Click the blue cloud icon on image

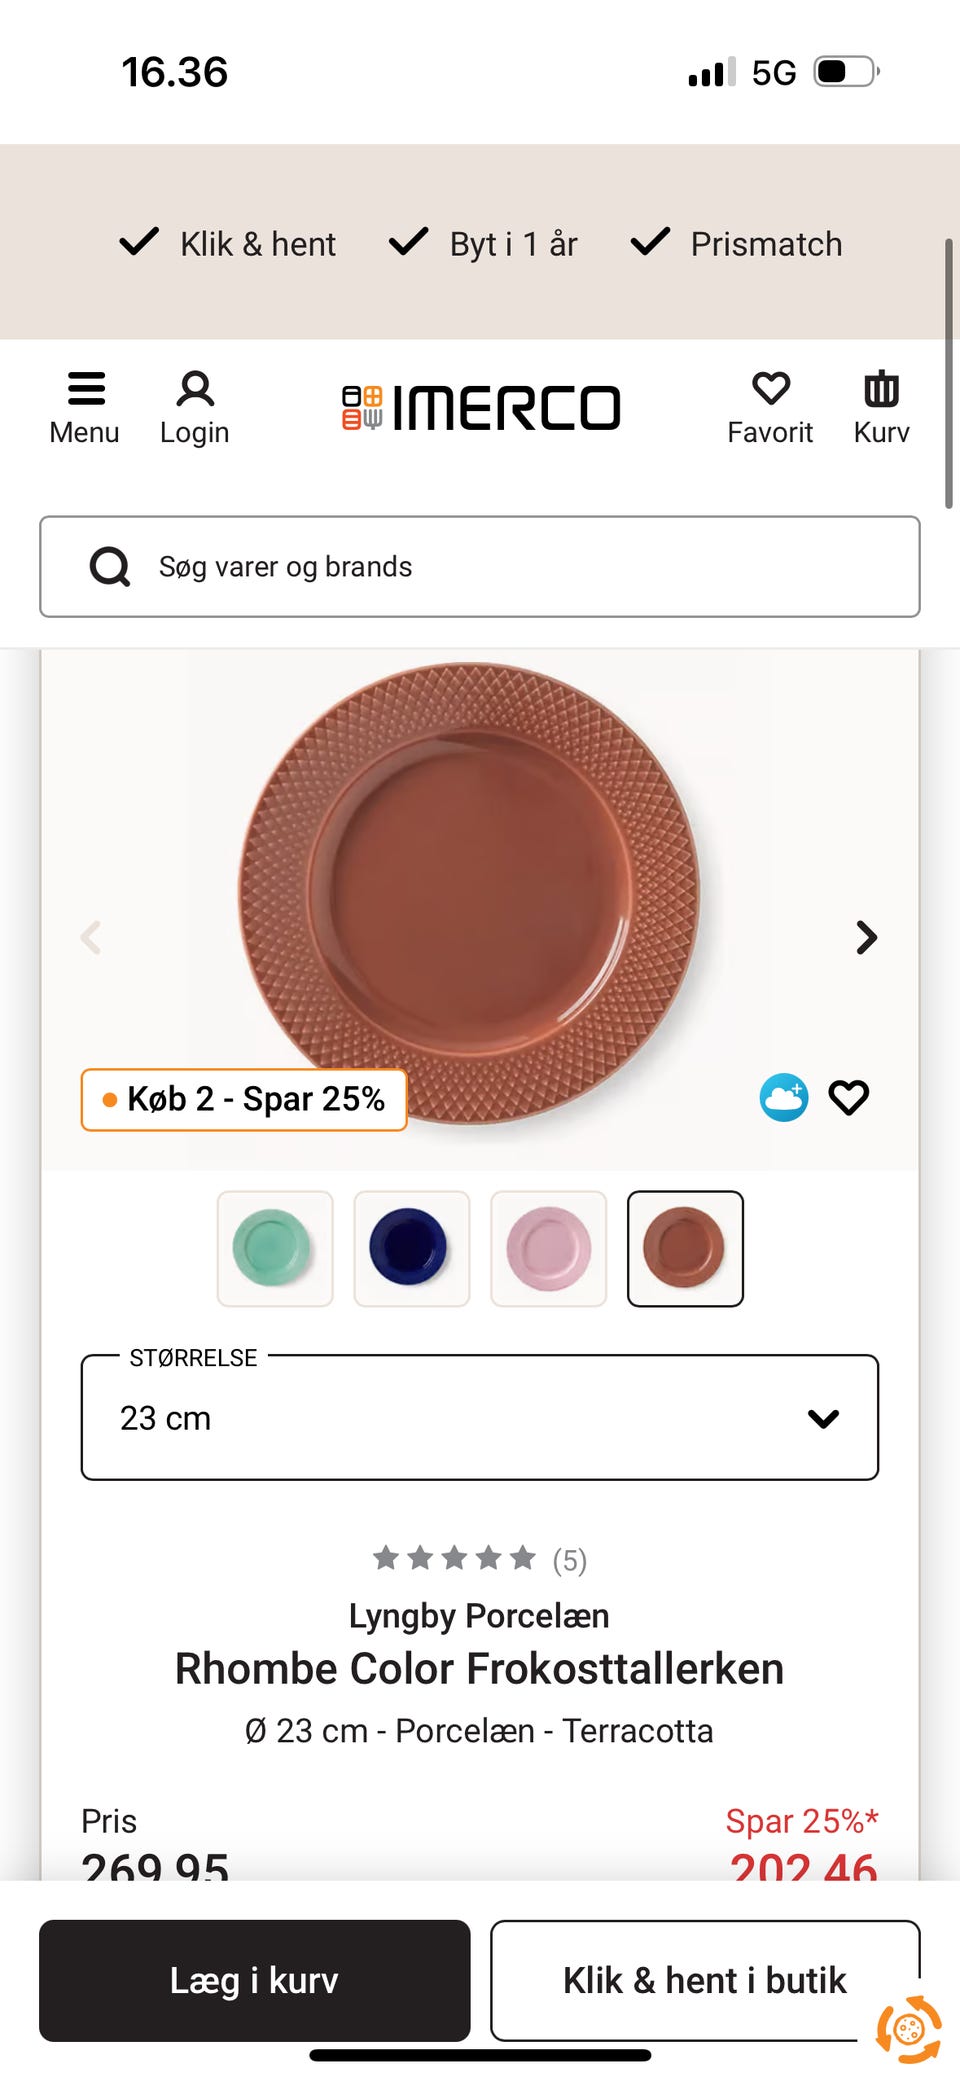click(784, 1098)
